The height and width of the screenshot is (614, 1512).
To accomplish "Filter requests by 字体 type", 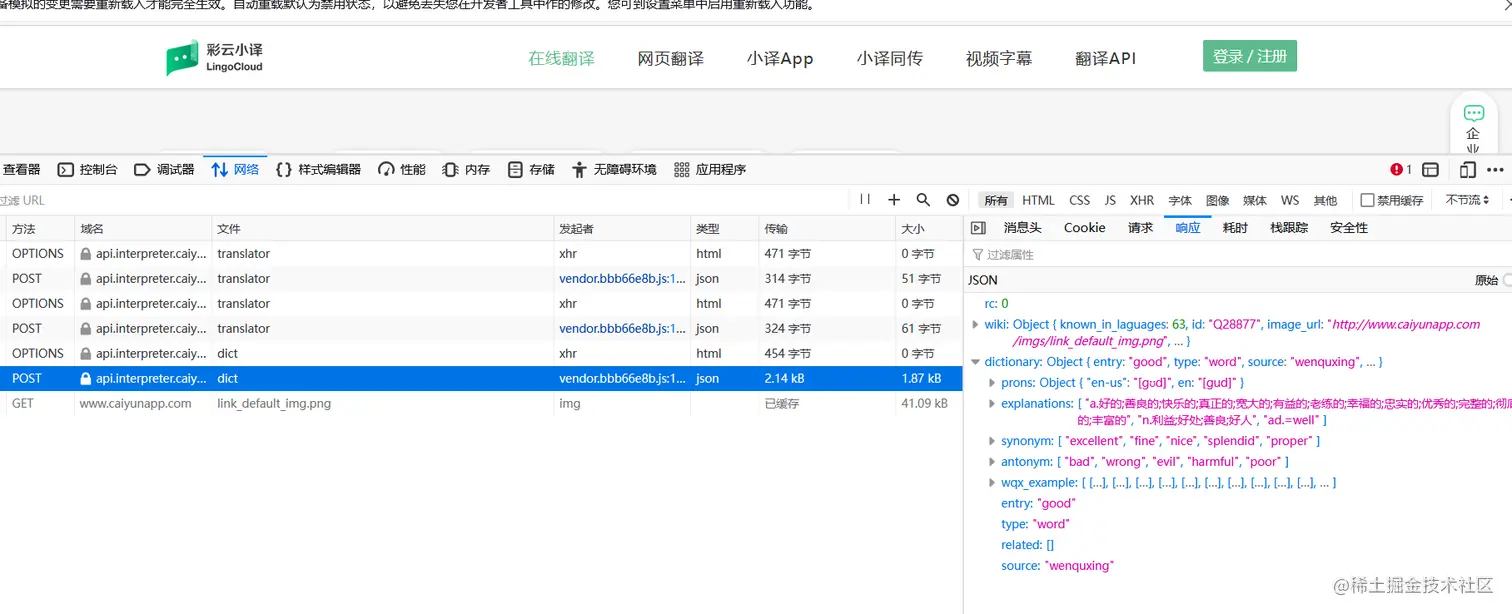I will (1180, 200).
